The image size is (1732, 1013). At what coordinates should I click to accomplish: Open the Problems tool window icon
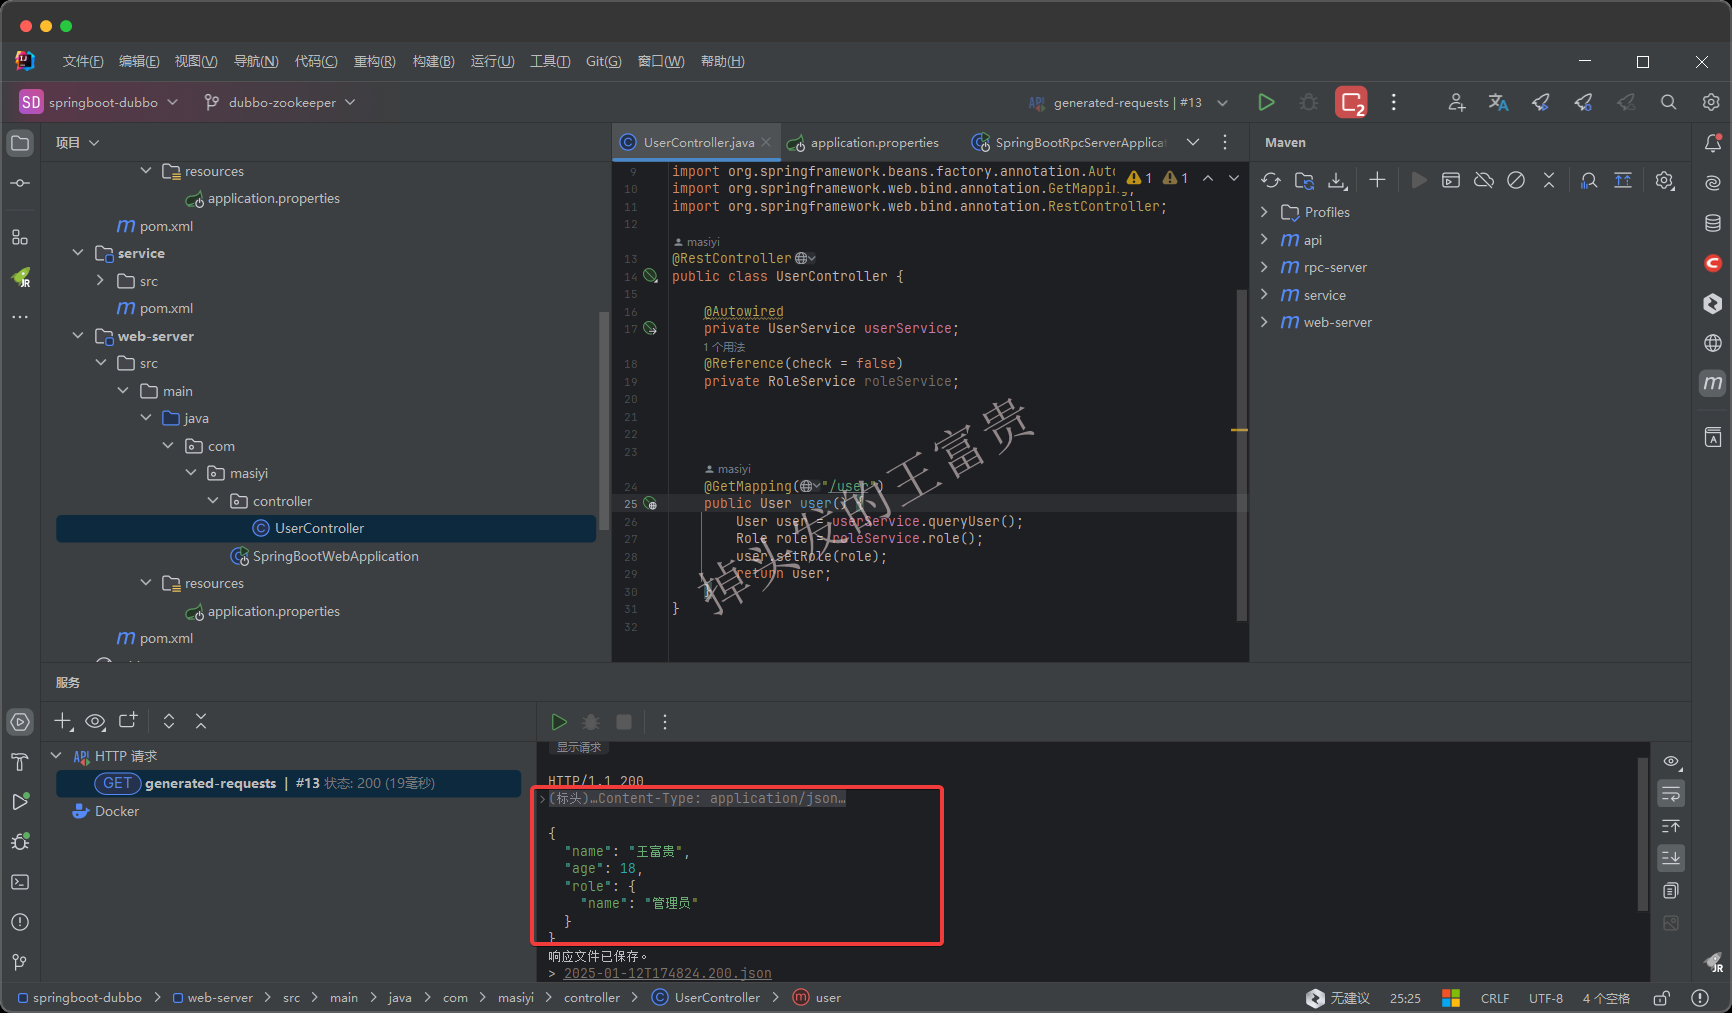[20, 922]
